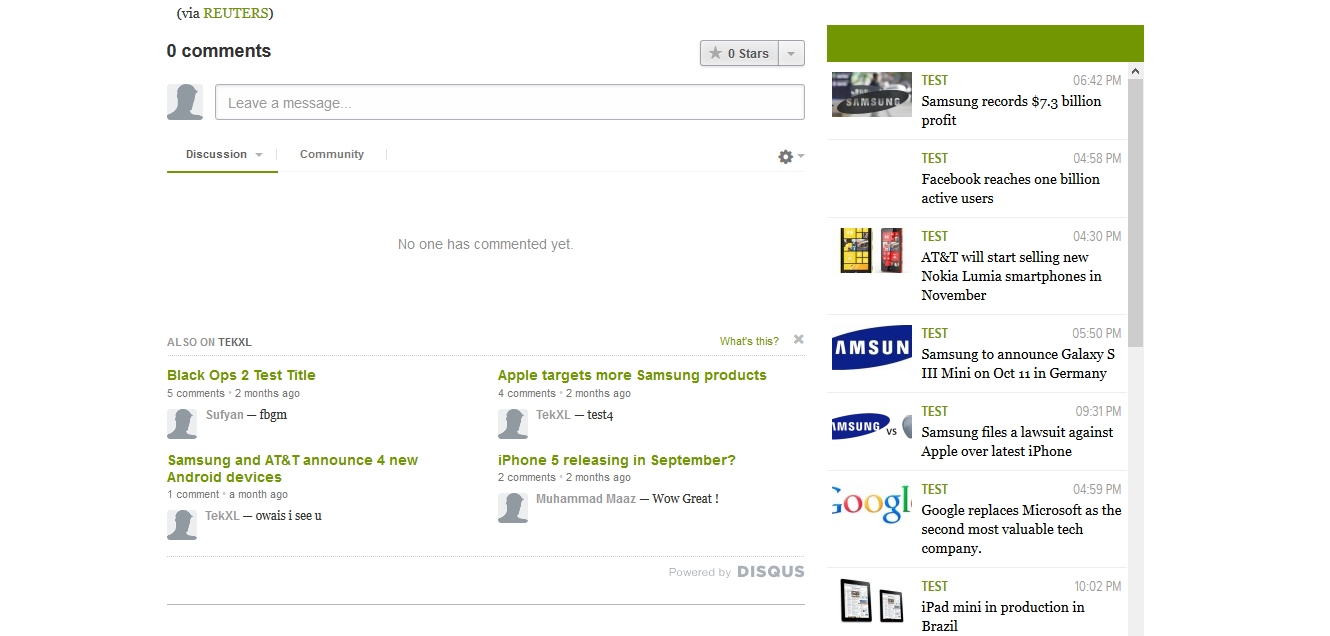Click the Google logo news thumbnail

click(x=872, y=503)
